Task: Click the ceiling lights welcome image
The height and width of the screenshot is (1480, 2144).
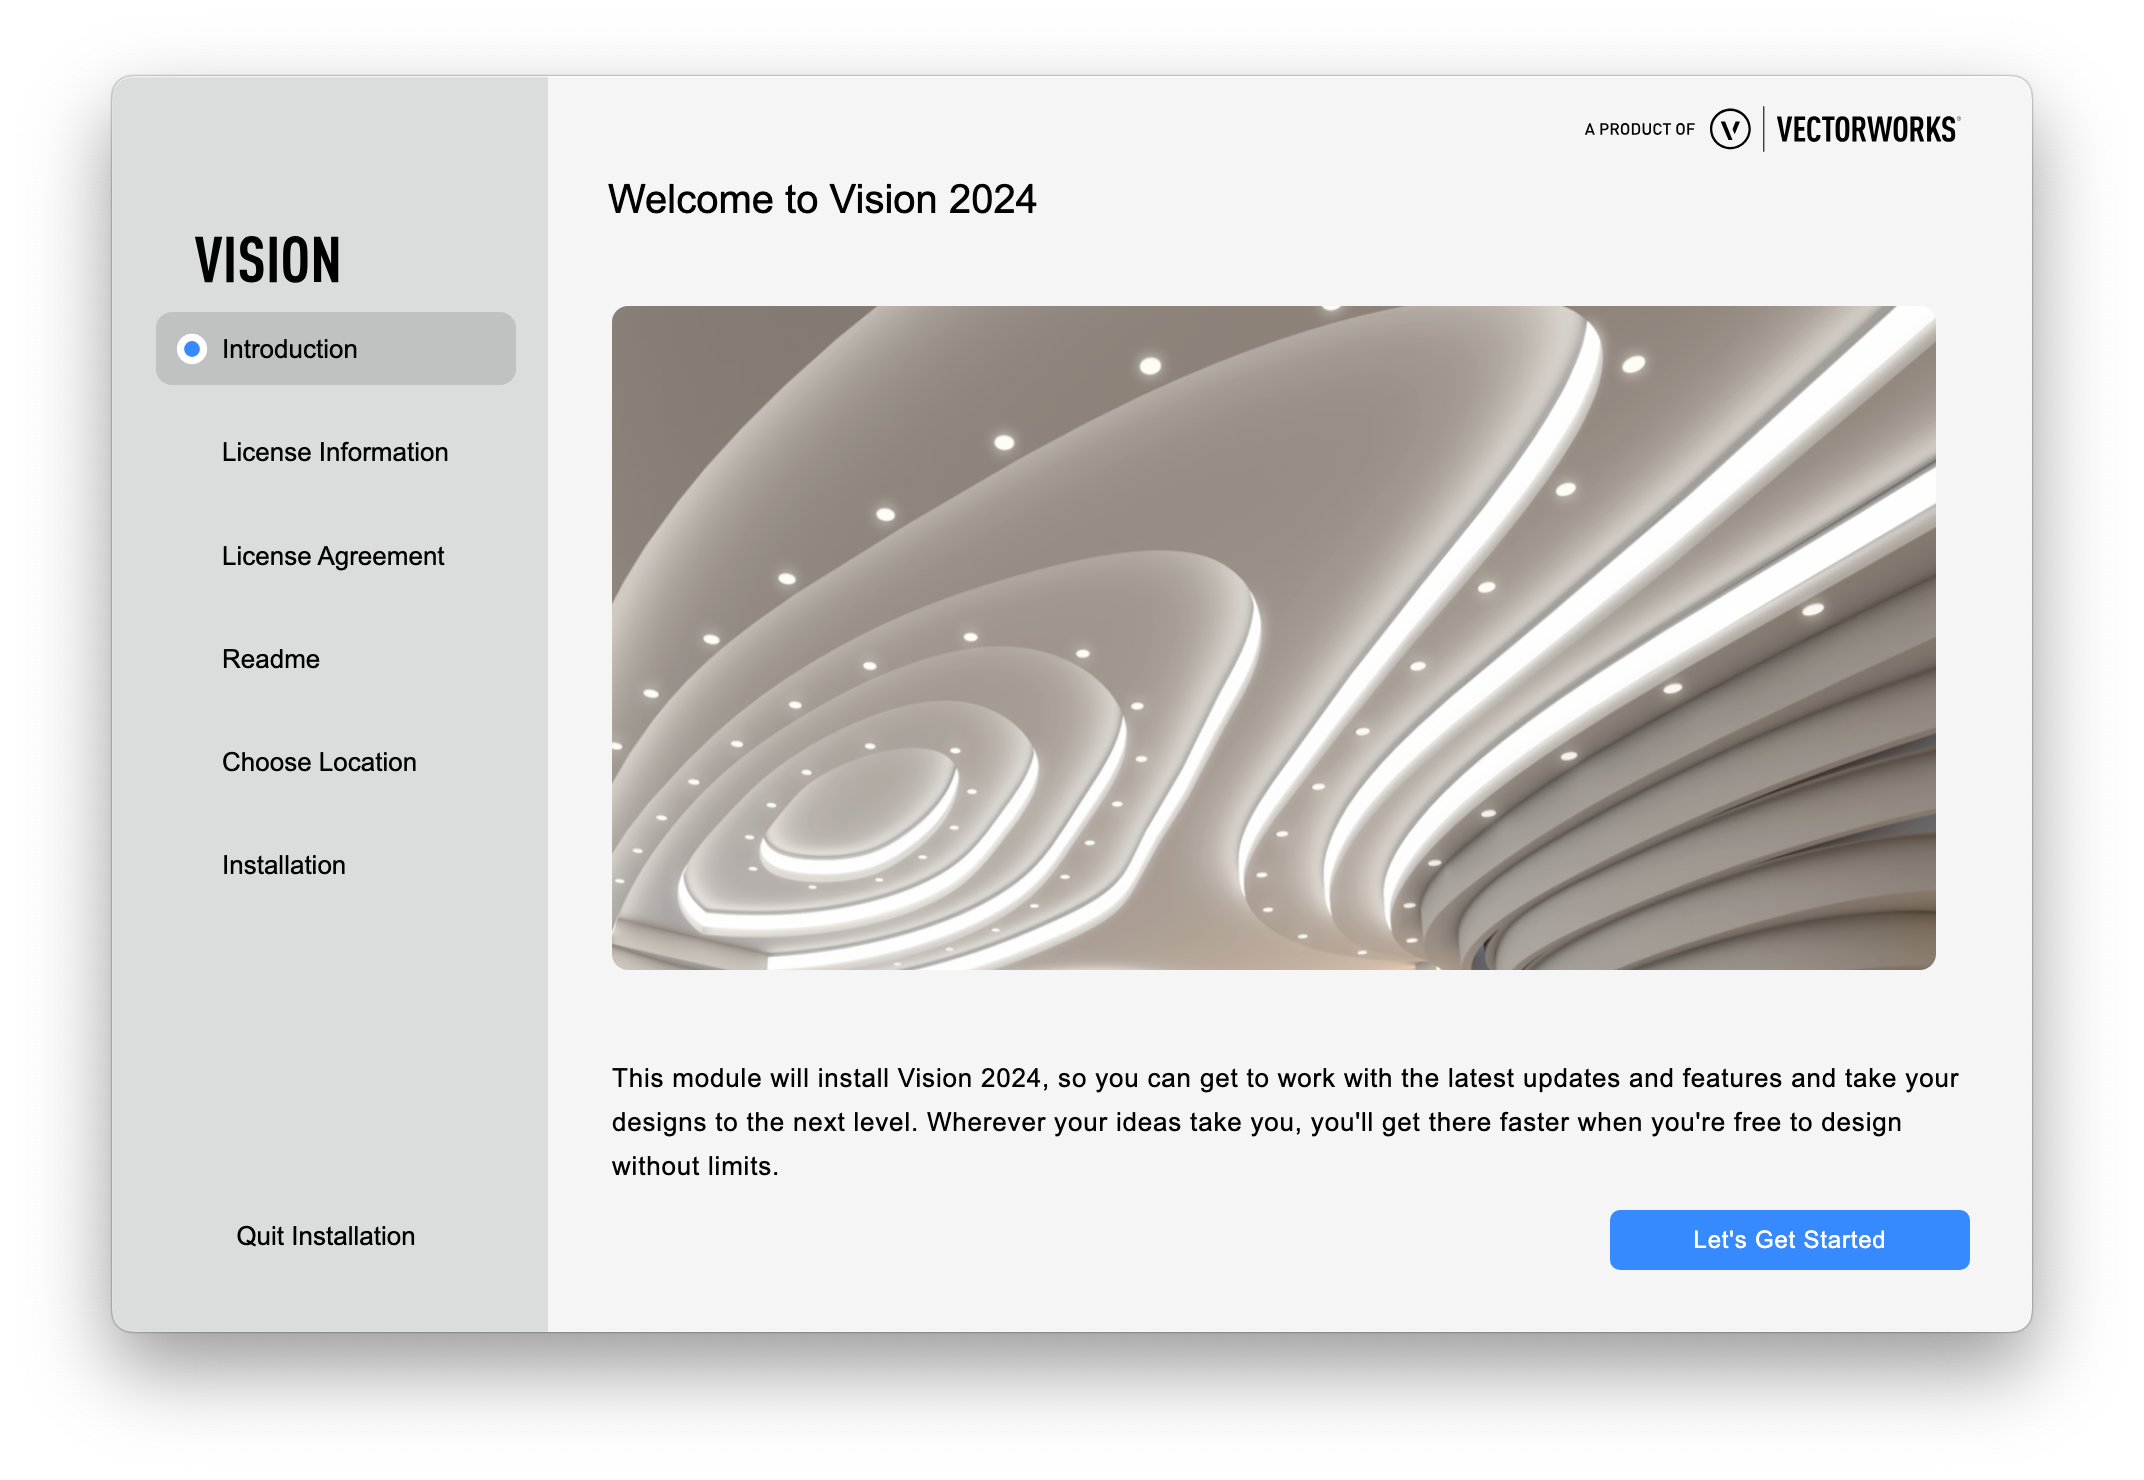Action: click(1273, 637)
